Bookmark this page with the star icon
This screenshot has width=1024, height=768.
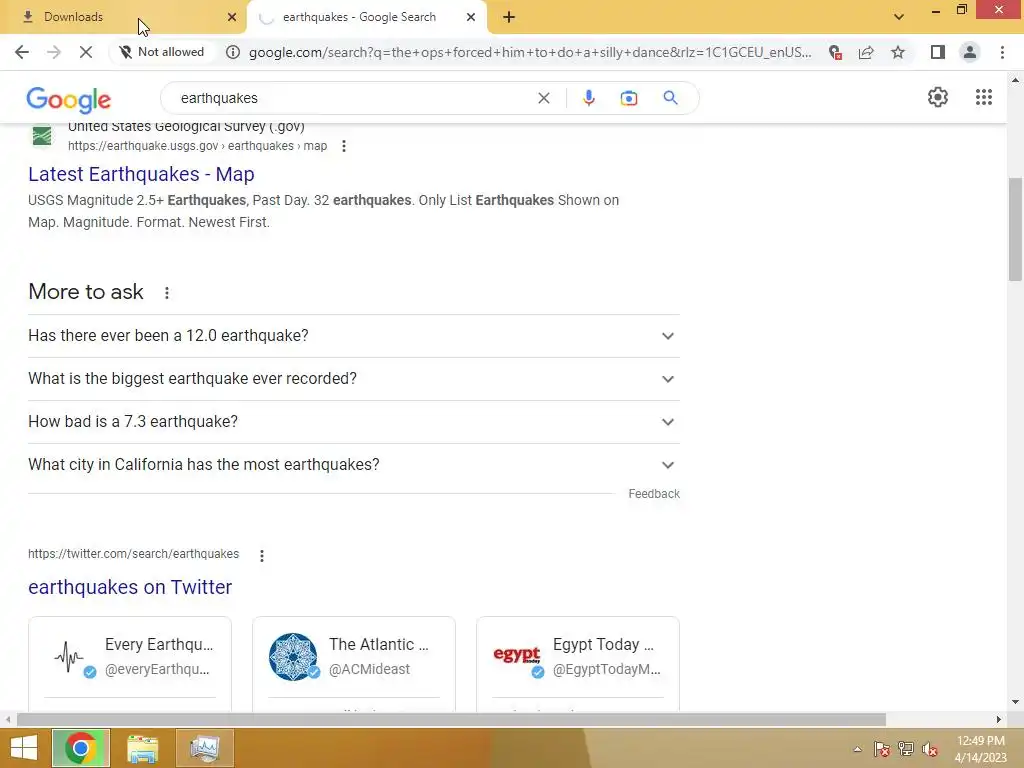click(898, 52)
